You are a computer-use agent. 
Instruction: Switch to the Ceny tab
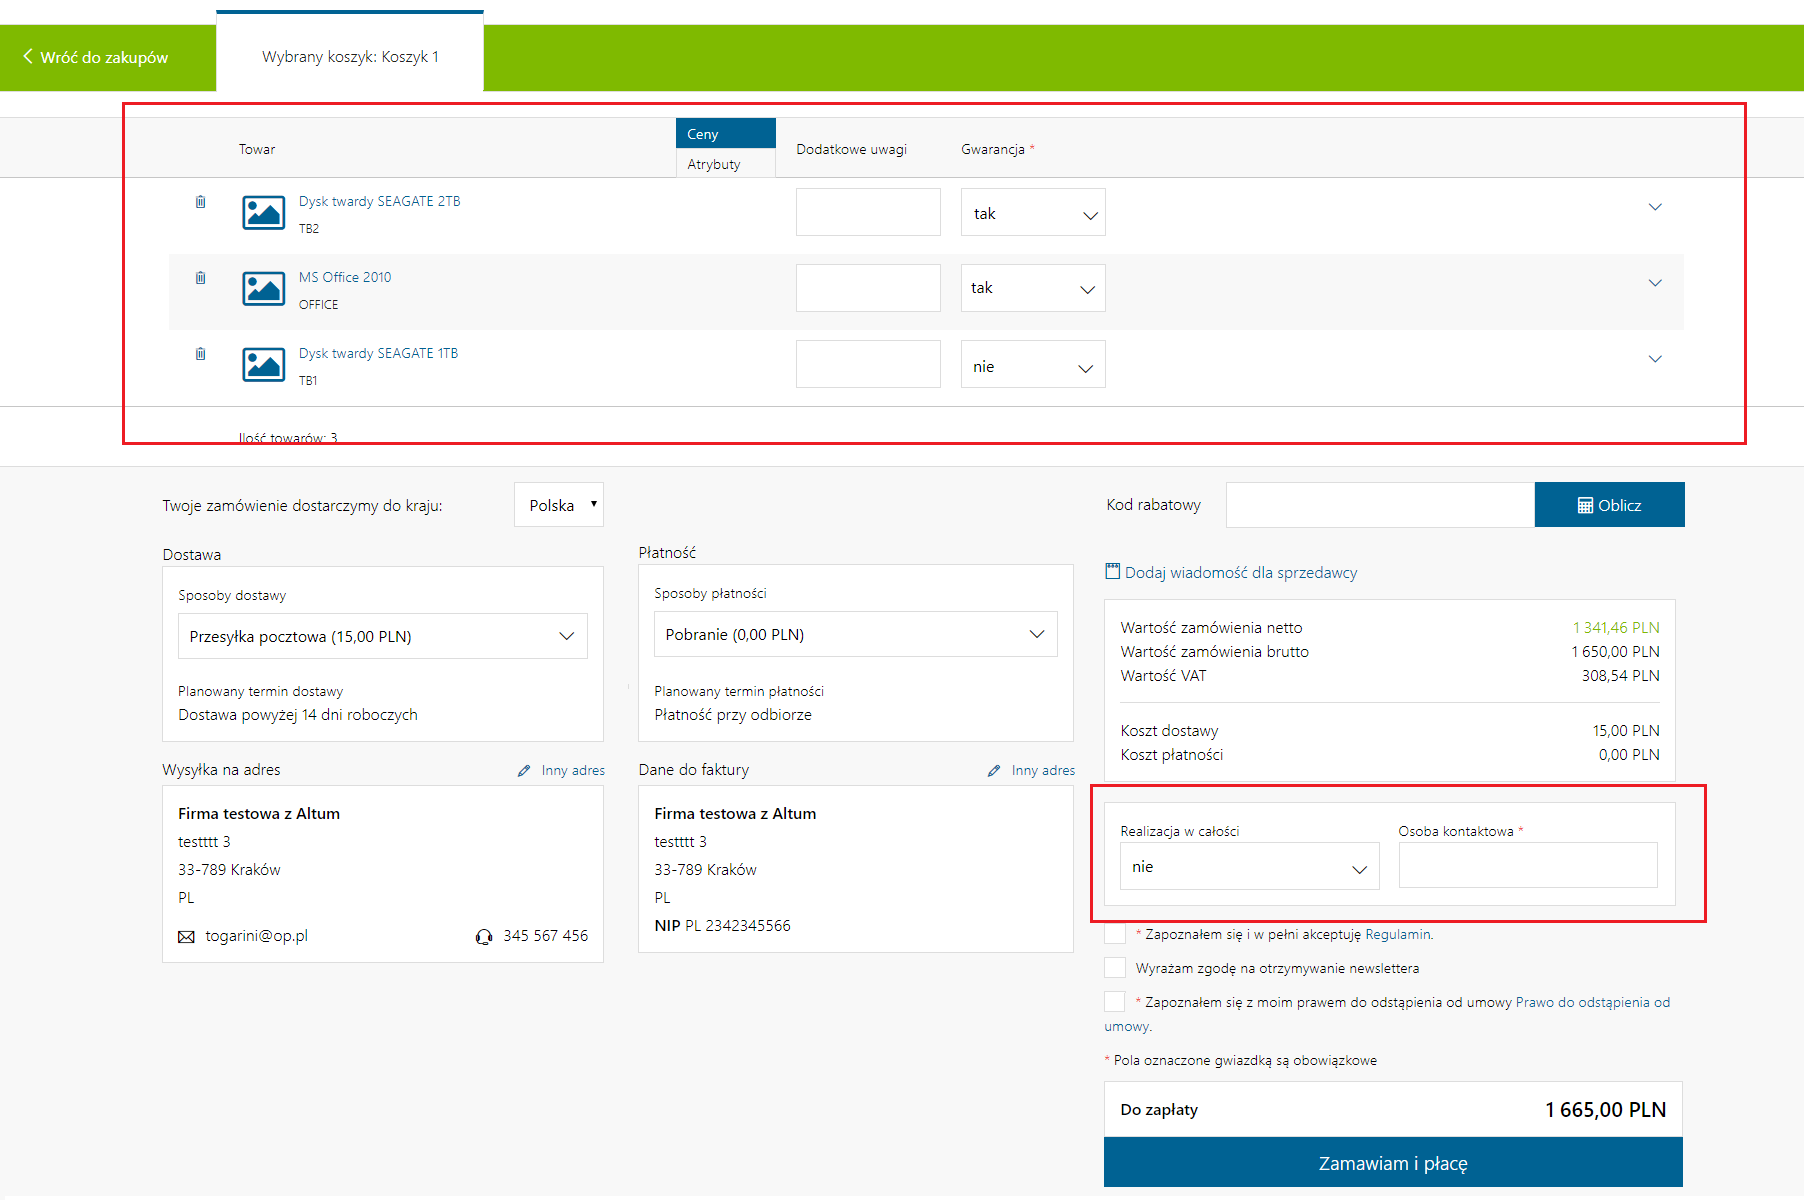[x=726, y=134]
